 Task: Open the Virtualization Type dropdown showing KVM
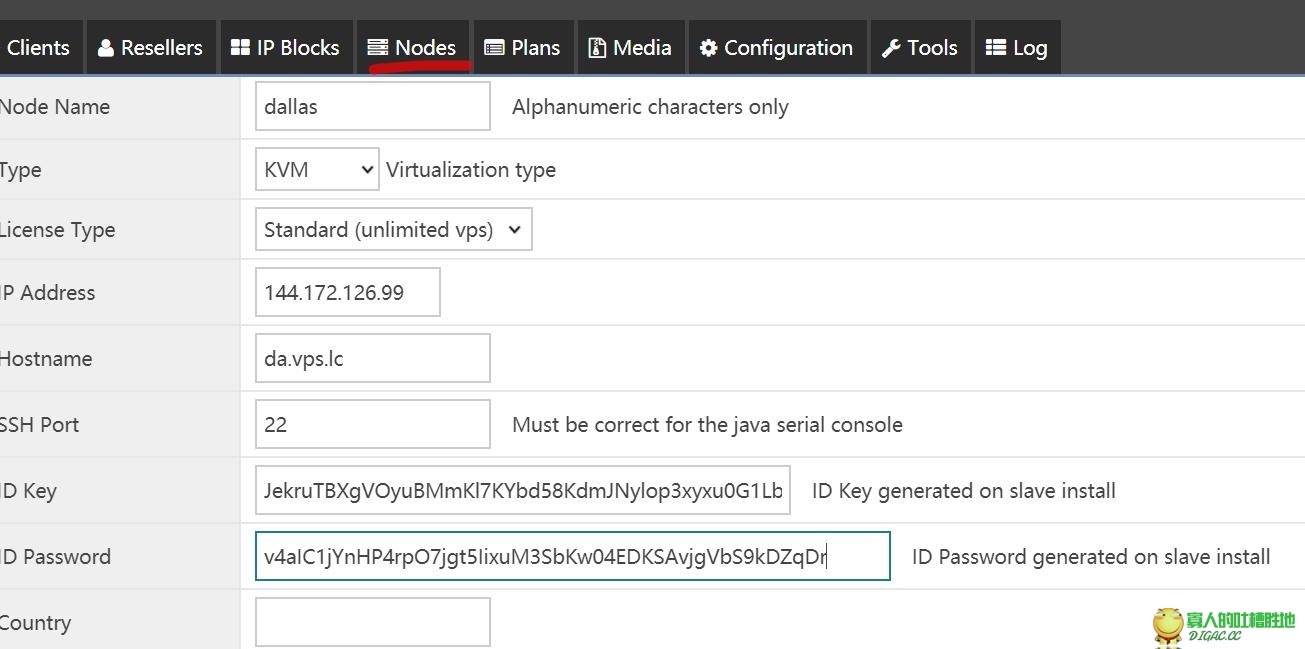coord(317,170)
